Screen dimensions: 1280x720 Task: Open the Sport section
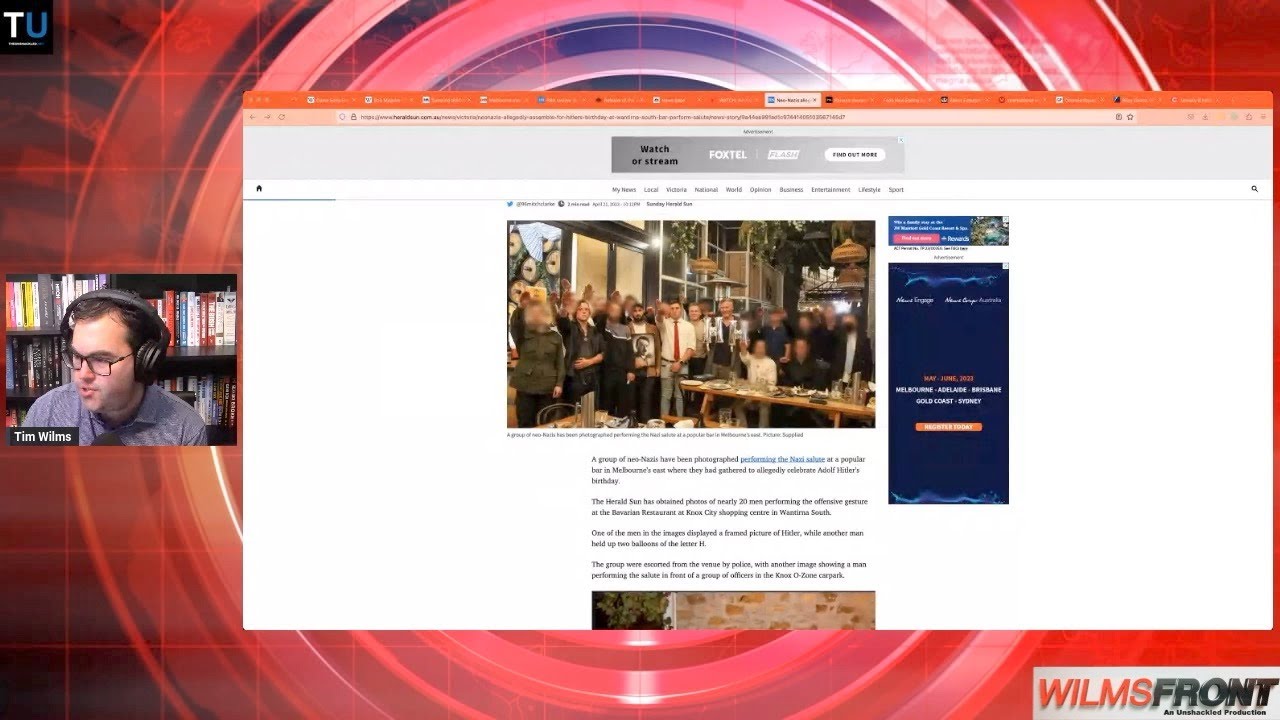pyautogui.click(x=896, y=189)
